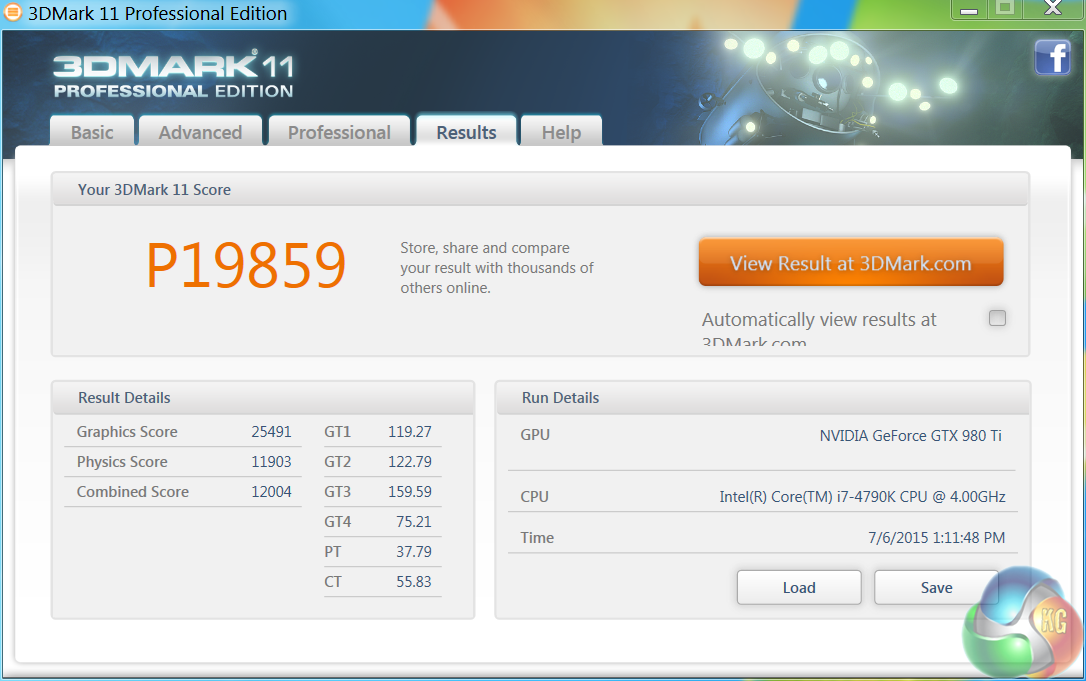The height and width of the screenshot is (681, 1086).
Task: Click the Physics Score label
Action: point(122,461)
